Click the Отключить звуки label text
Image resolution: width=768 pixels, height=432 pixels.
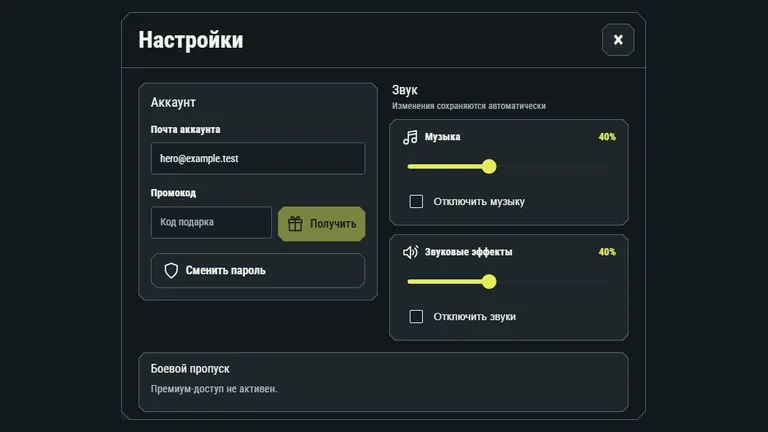[475, 316]
